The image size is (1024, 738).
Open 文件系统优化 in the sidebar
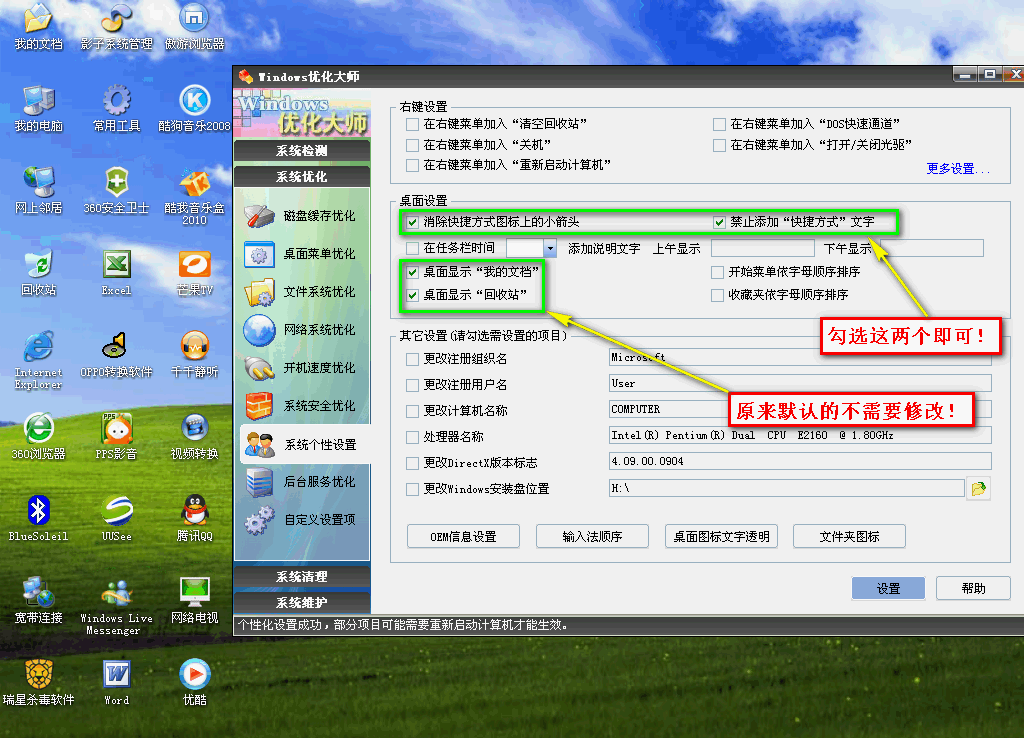pyautogui.click(x=302, y=292)
